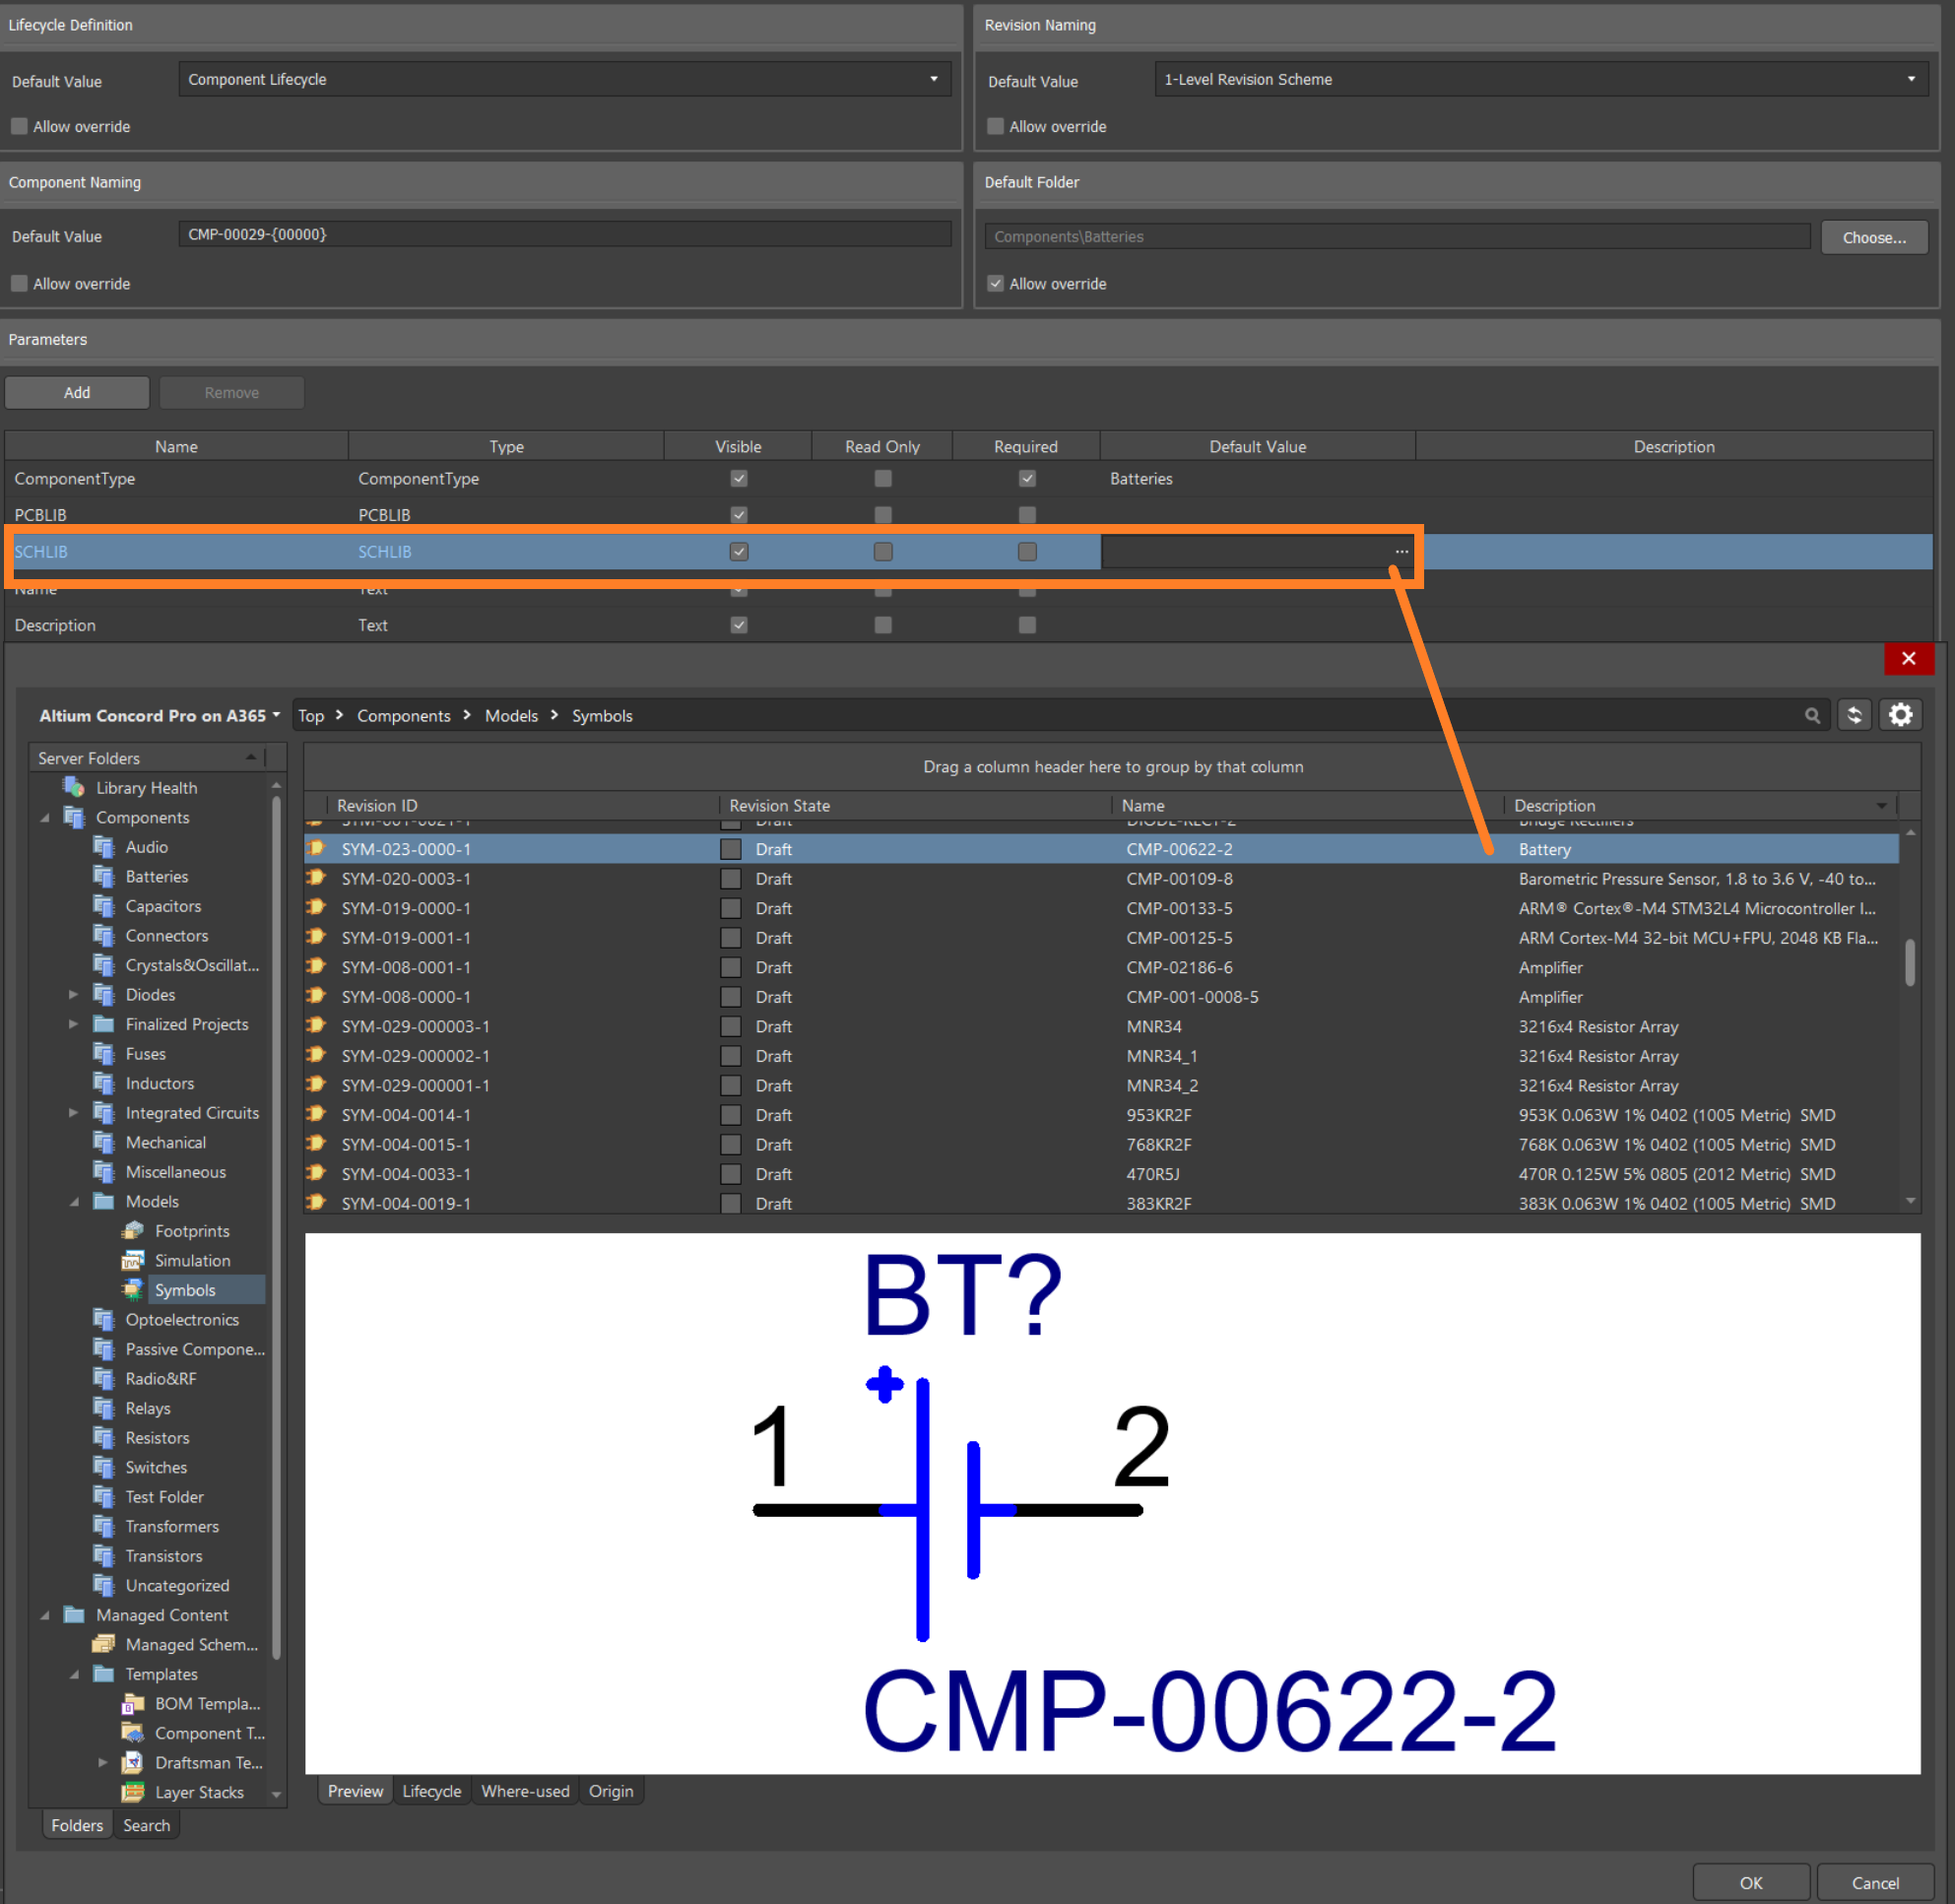1955x1904 pixels.
Task: Click the Library Health icon in sidebar
Action: (73, 787)
